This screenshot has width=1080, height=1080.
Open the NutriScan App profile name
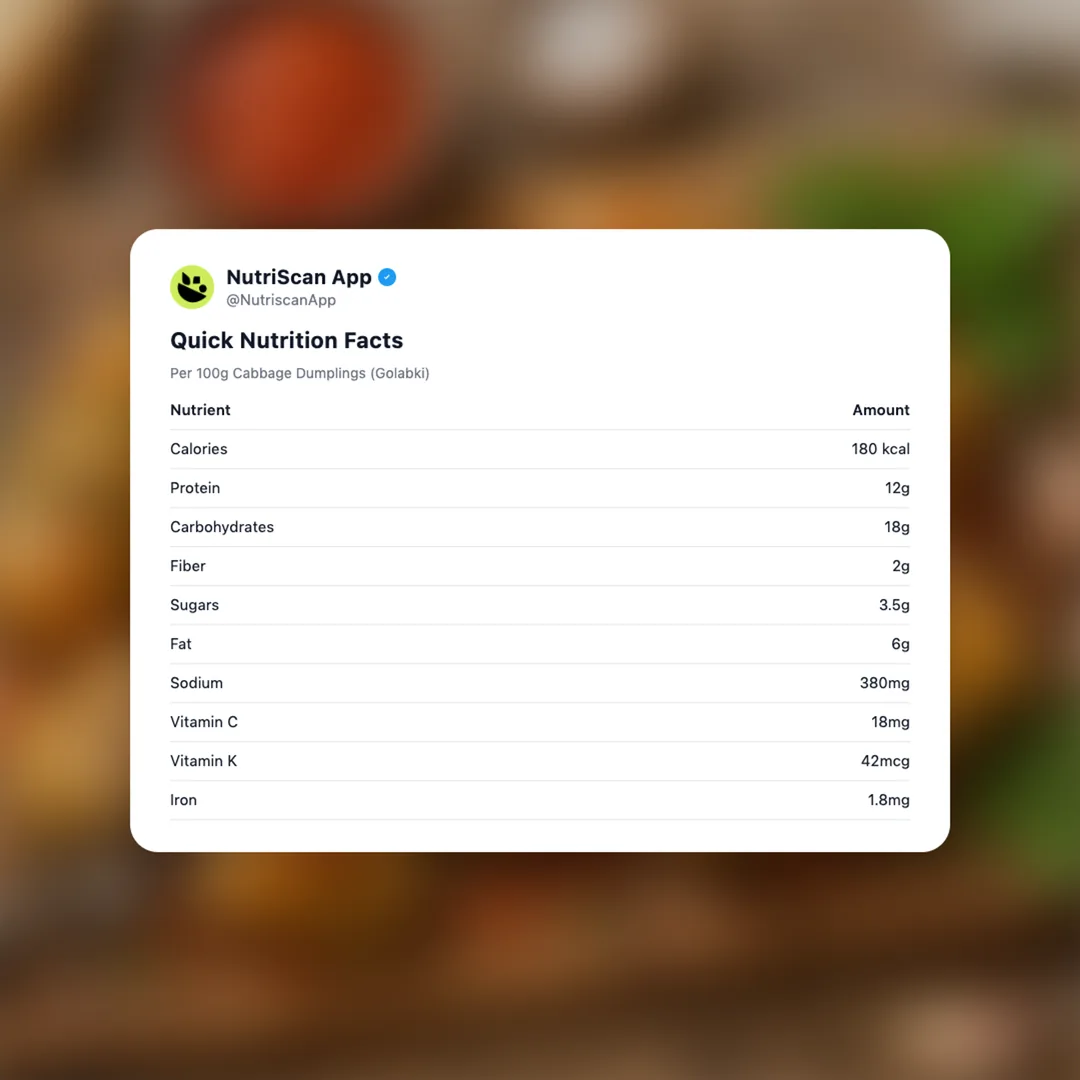(x=298, y=277)
